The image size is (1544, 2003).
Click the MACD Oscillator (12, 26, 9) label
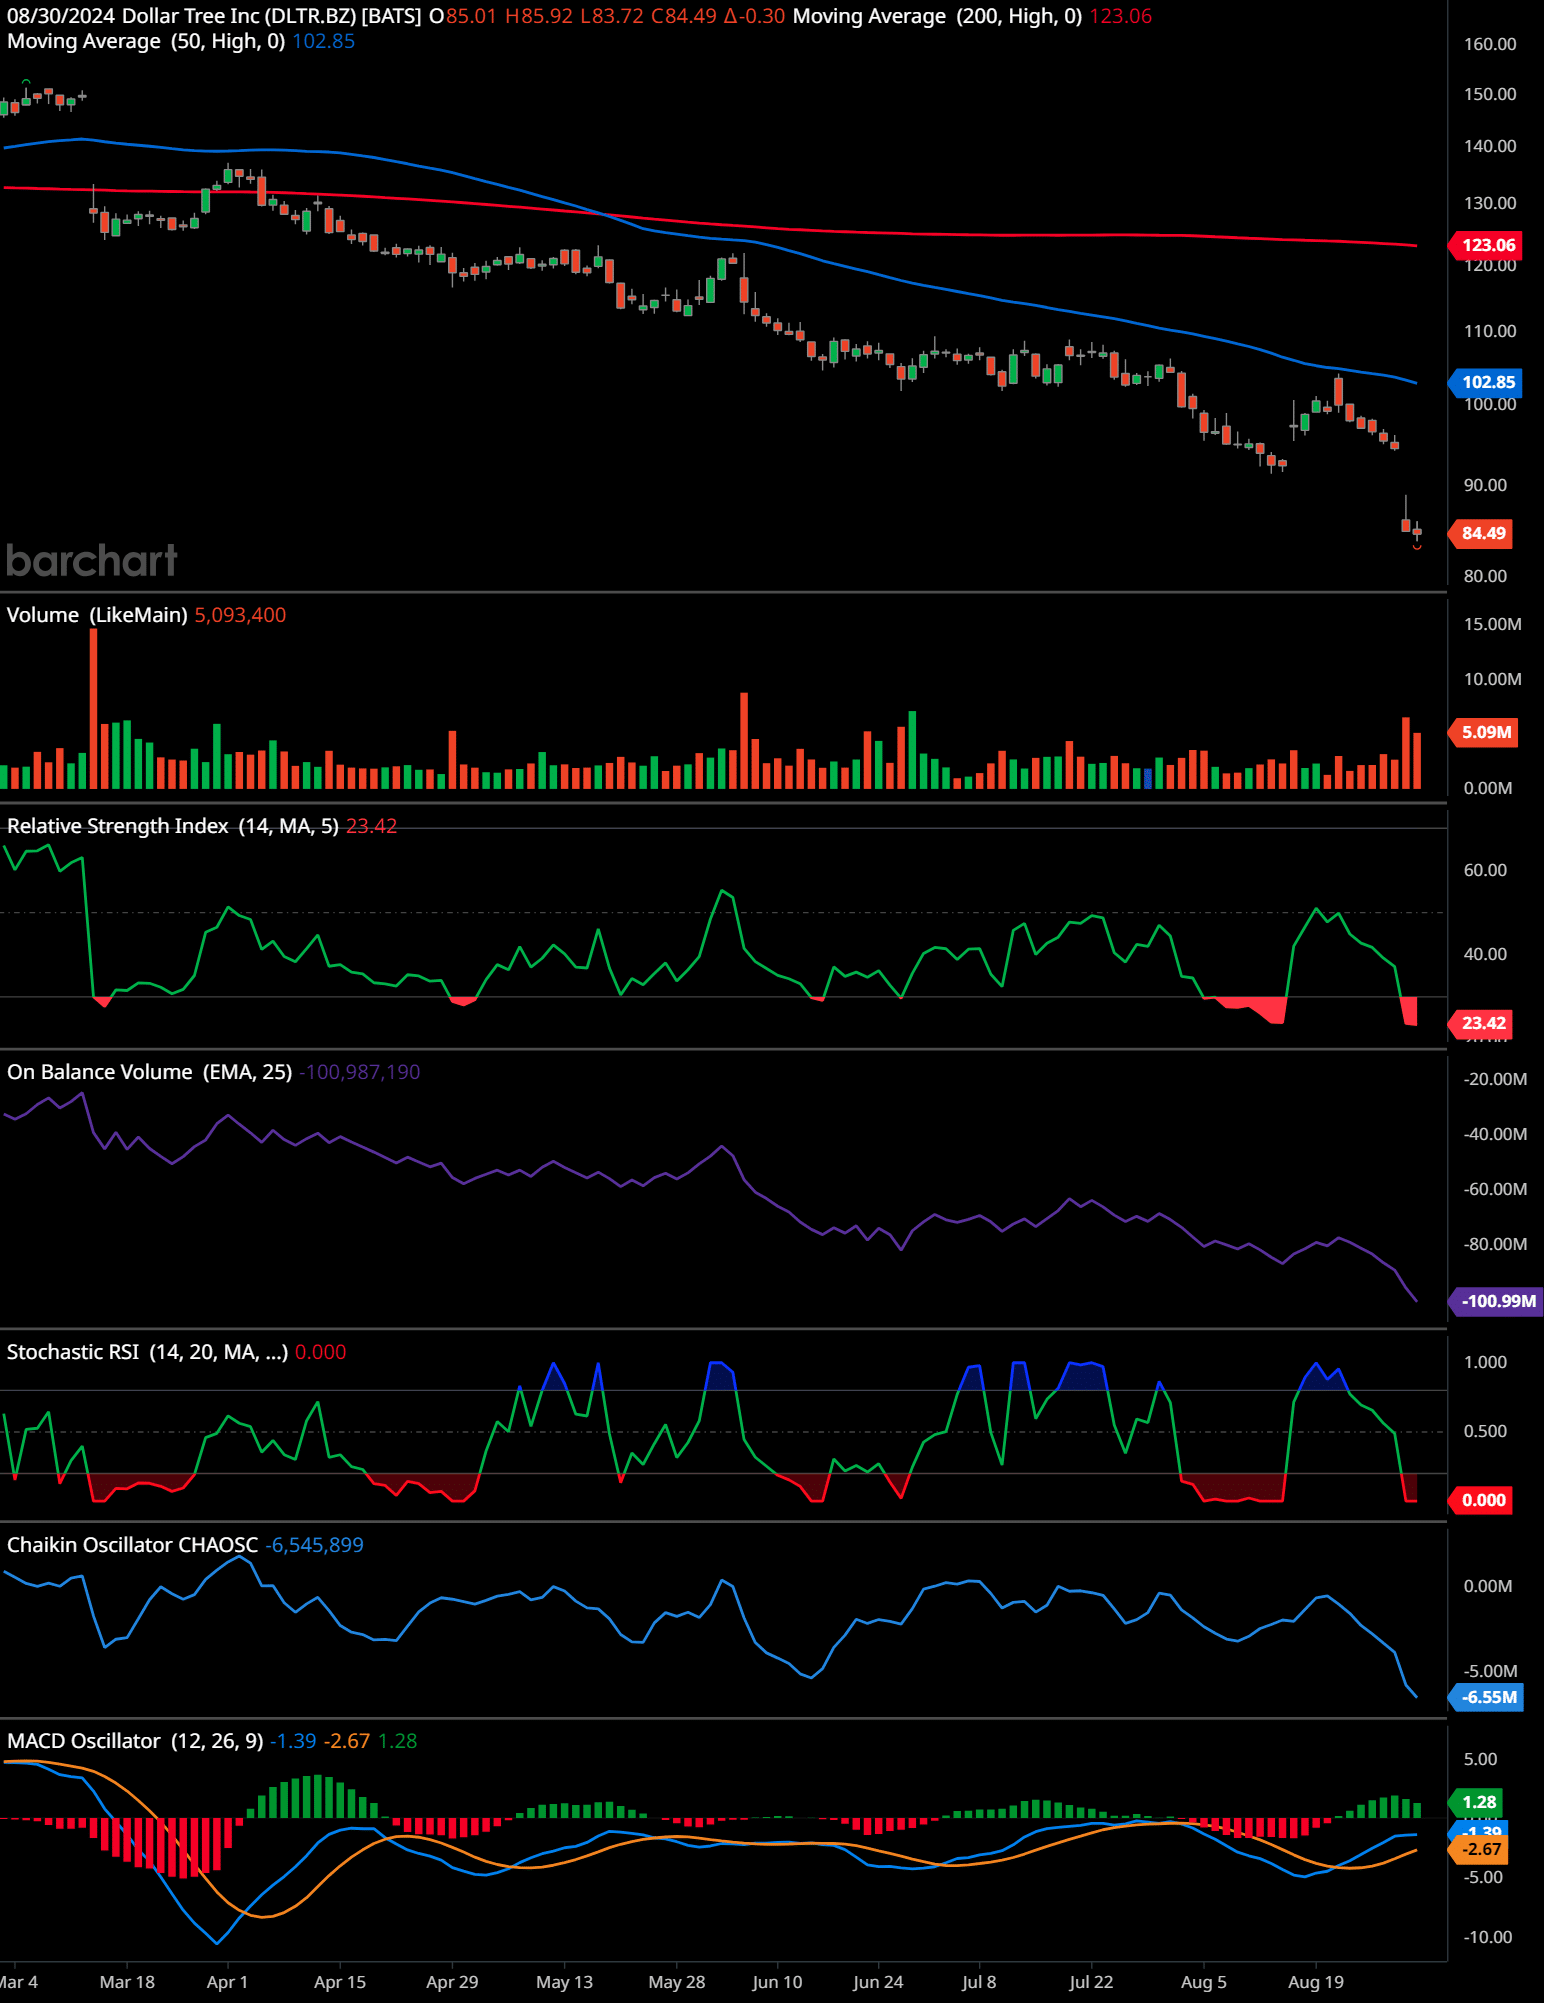click(135, 1741)
